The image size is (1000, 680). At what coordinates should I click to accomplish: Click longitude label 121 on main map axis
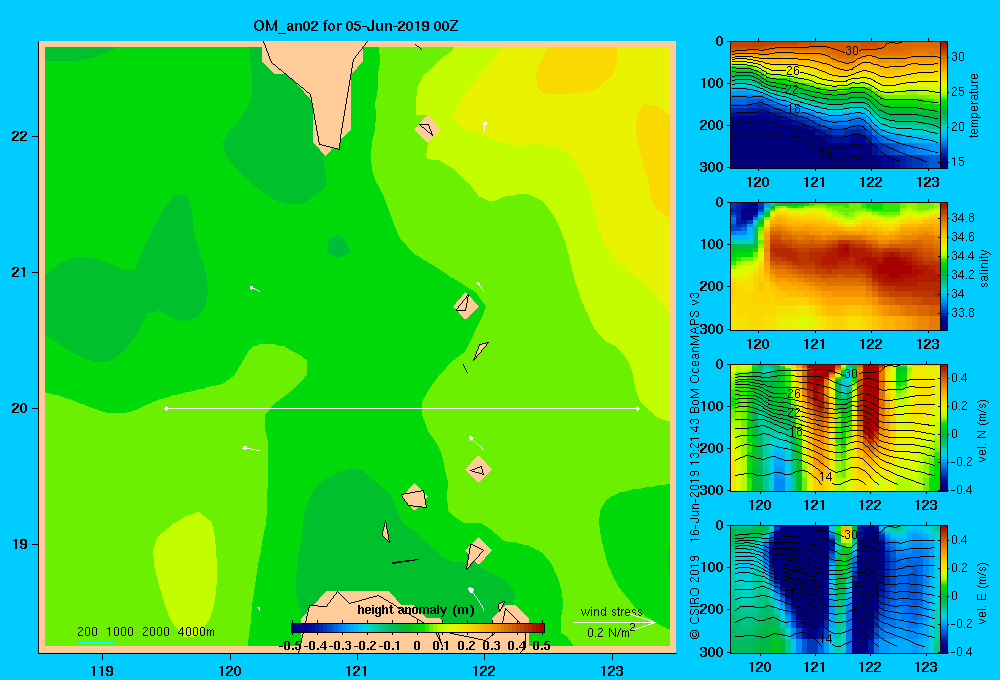pyautogui.click(x=357, y=670)
